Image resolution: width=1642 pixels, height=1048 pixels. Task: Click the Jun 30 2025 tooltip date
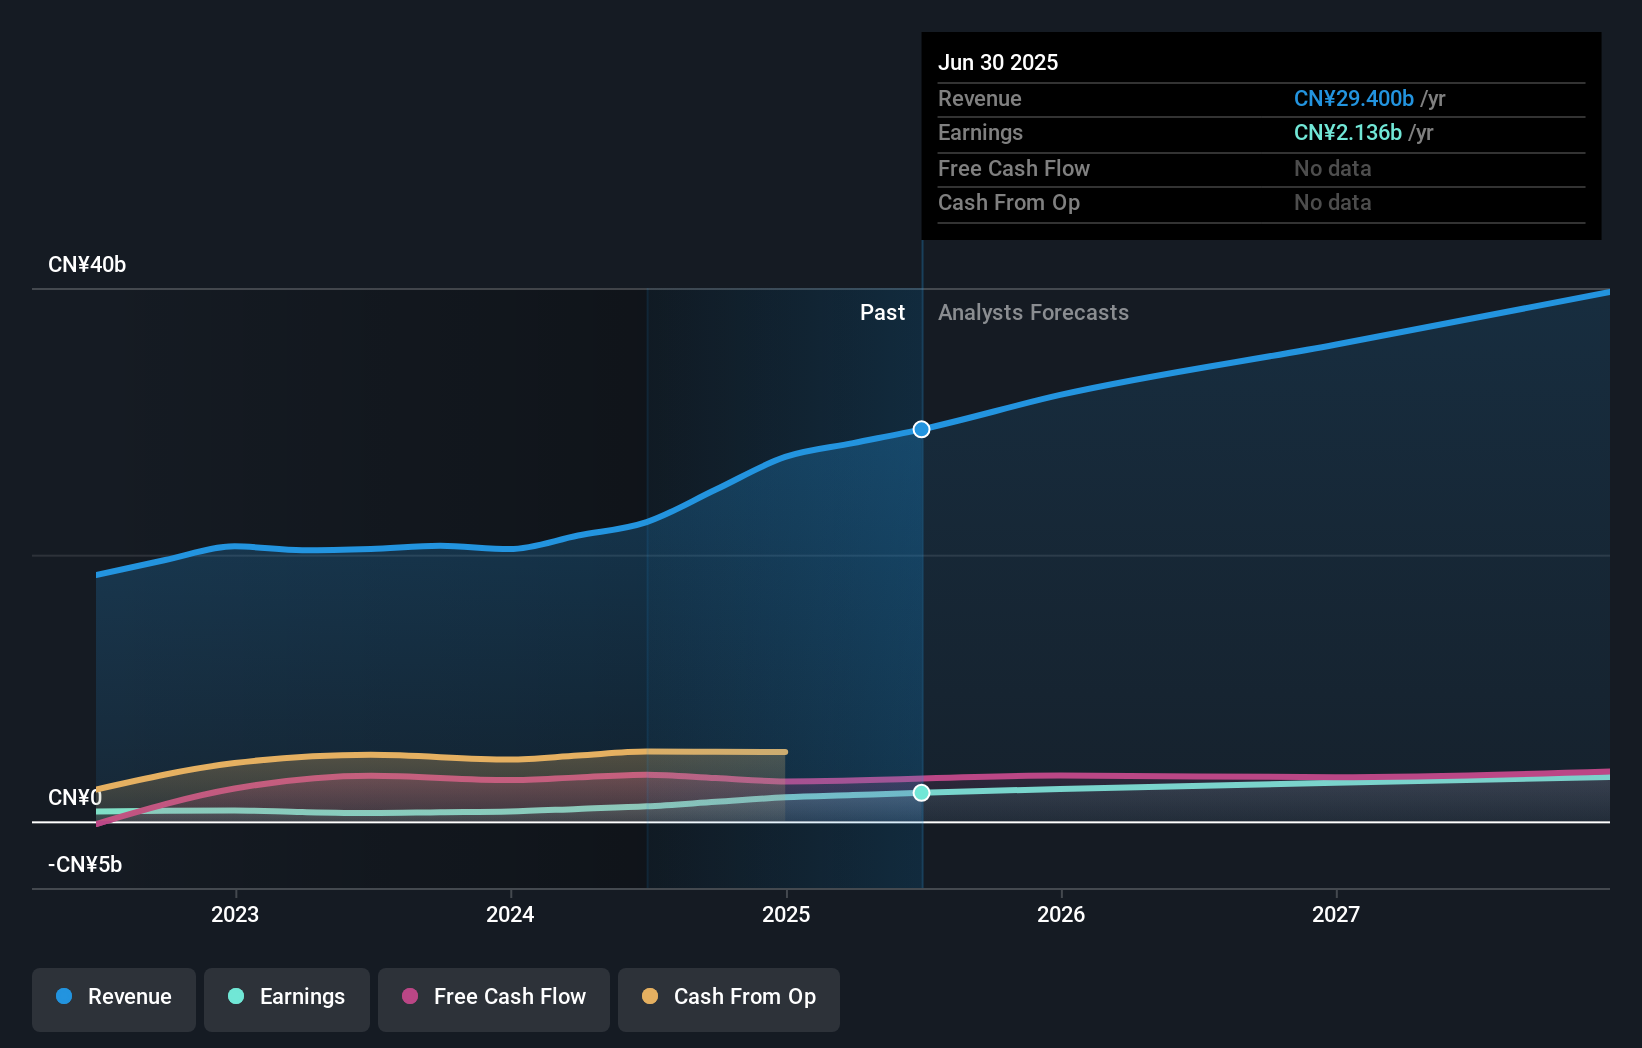[x=998, y=63]
